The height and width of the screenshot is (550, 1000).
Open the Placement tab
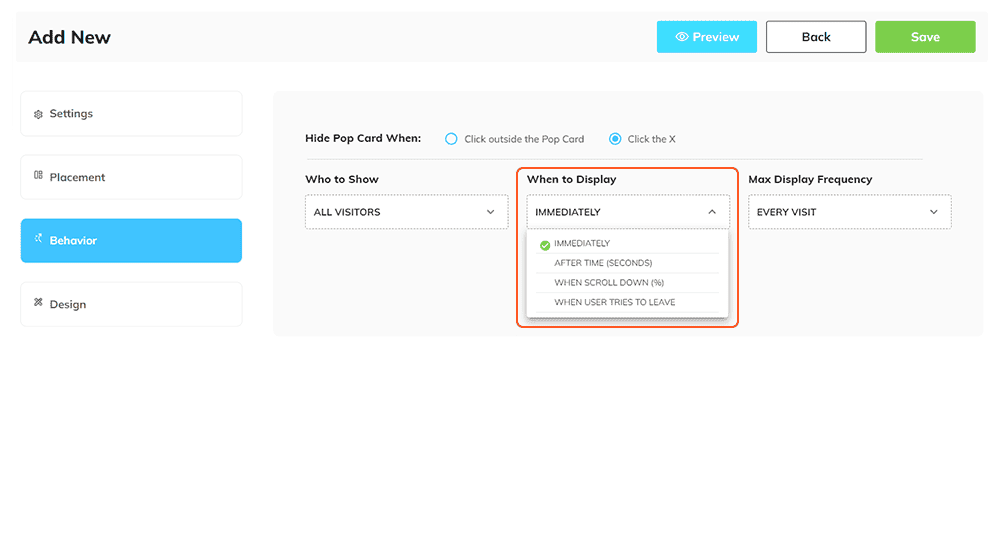[131, 177]
